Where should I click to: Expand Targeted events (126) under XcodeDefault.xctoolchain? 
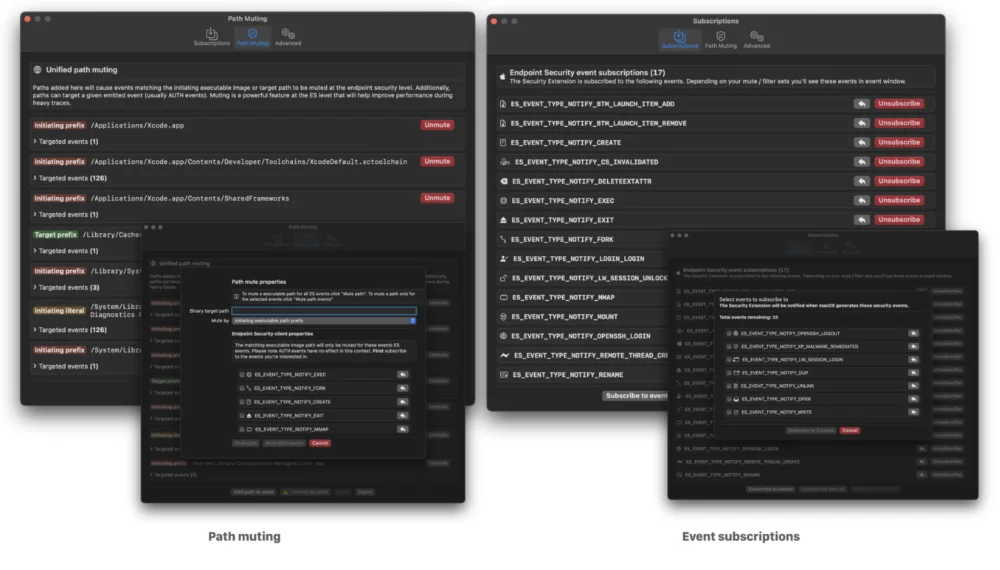pyautogui.click(x=70, y=178)
